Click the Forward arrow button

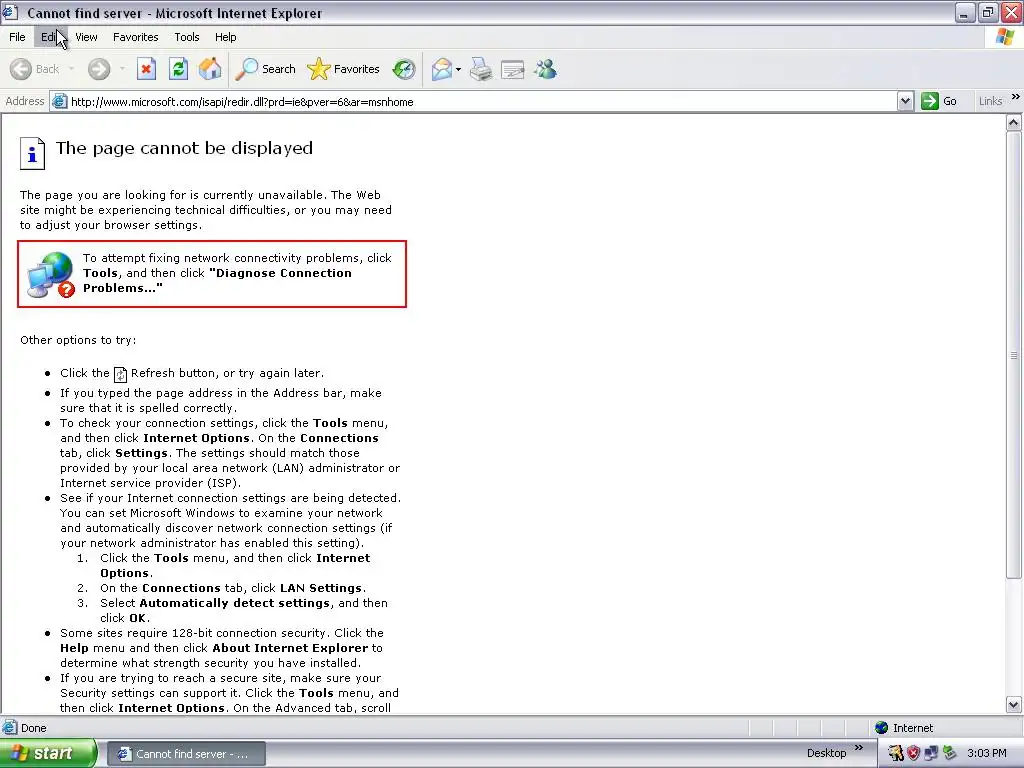point(99,69)
